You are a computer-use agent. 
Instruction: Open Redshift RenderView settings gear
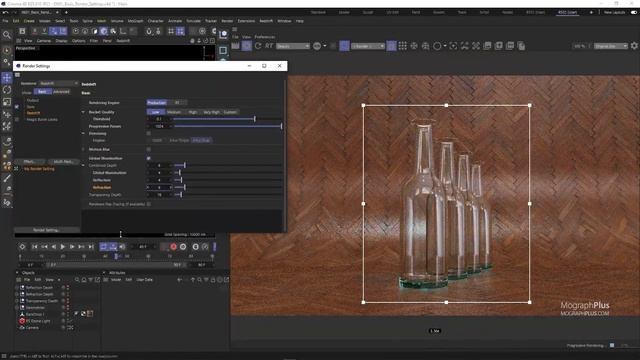click(x=634, y=46)
